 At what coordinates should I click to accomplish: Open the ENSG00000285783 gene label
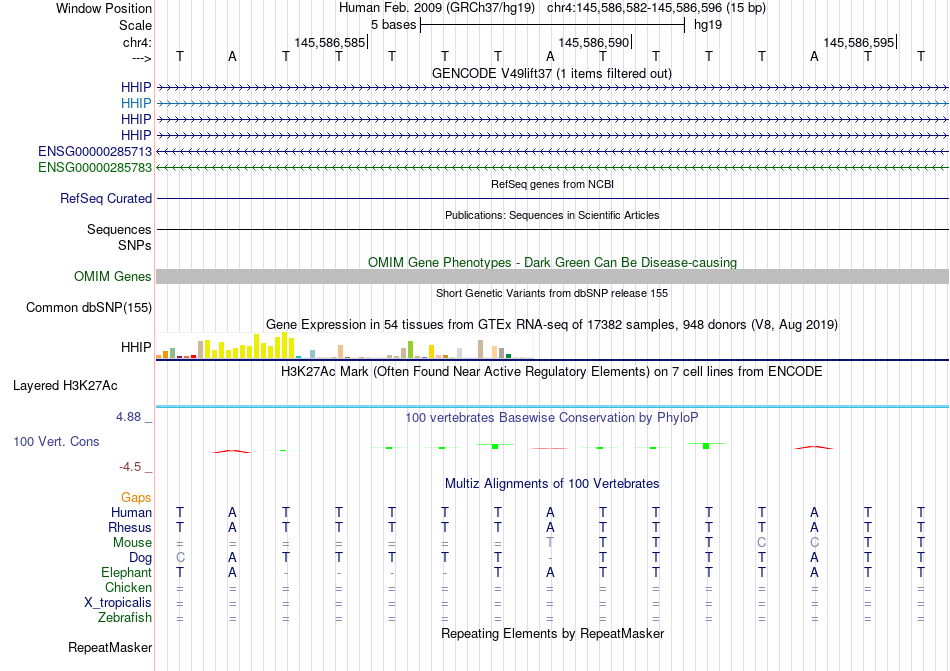[95, 167]
